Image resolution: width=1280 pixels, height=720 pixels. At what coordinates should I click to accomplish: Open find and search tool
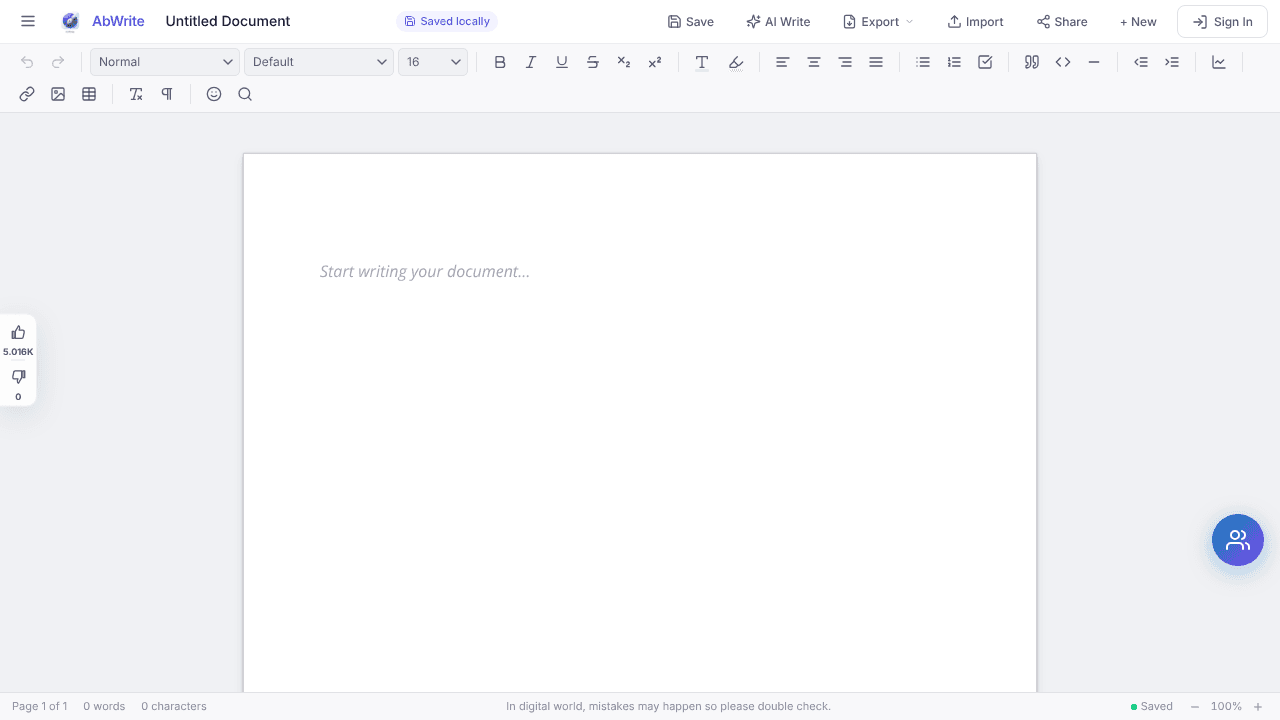[245, 94]
